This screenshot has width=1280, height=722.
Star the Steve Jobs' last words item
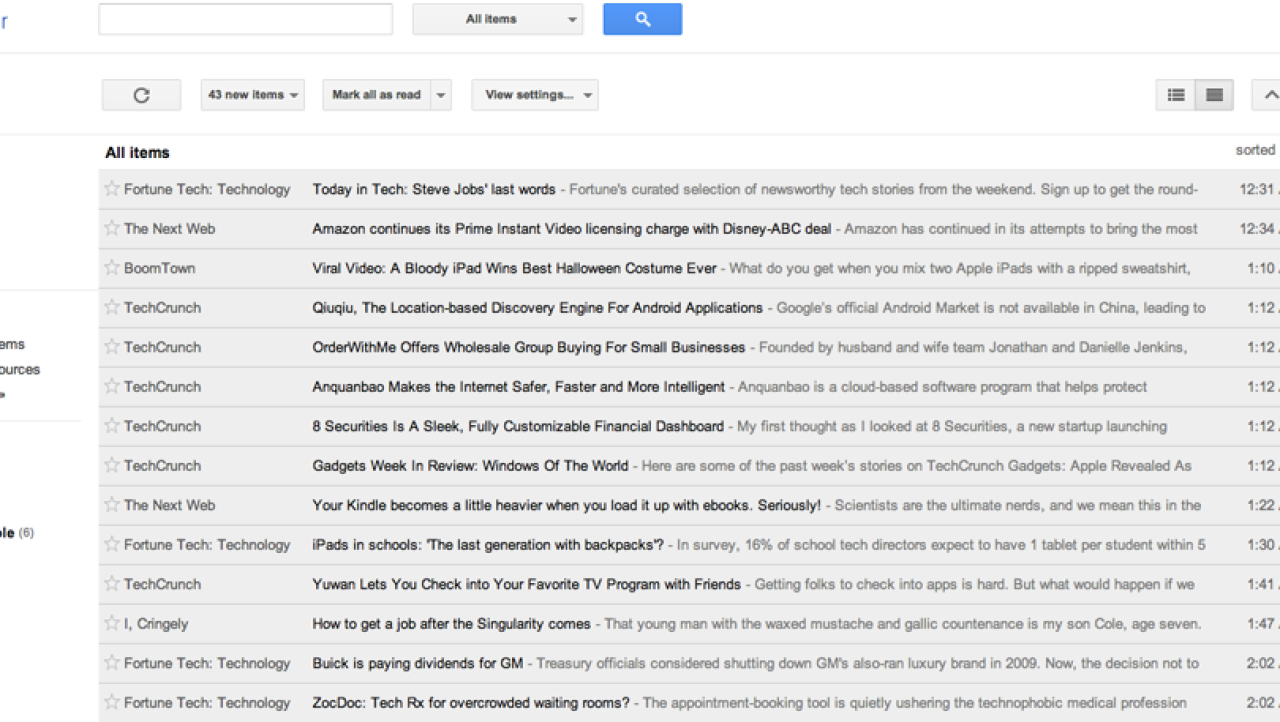pyautogui.click(x=112, y=189)
